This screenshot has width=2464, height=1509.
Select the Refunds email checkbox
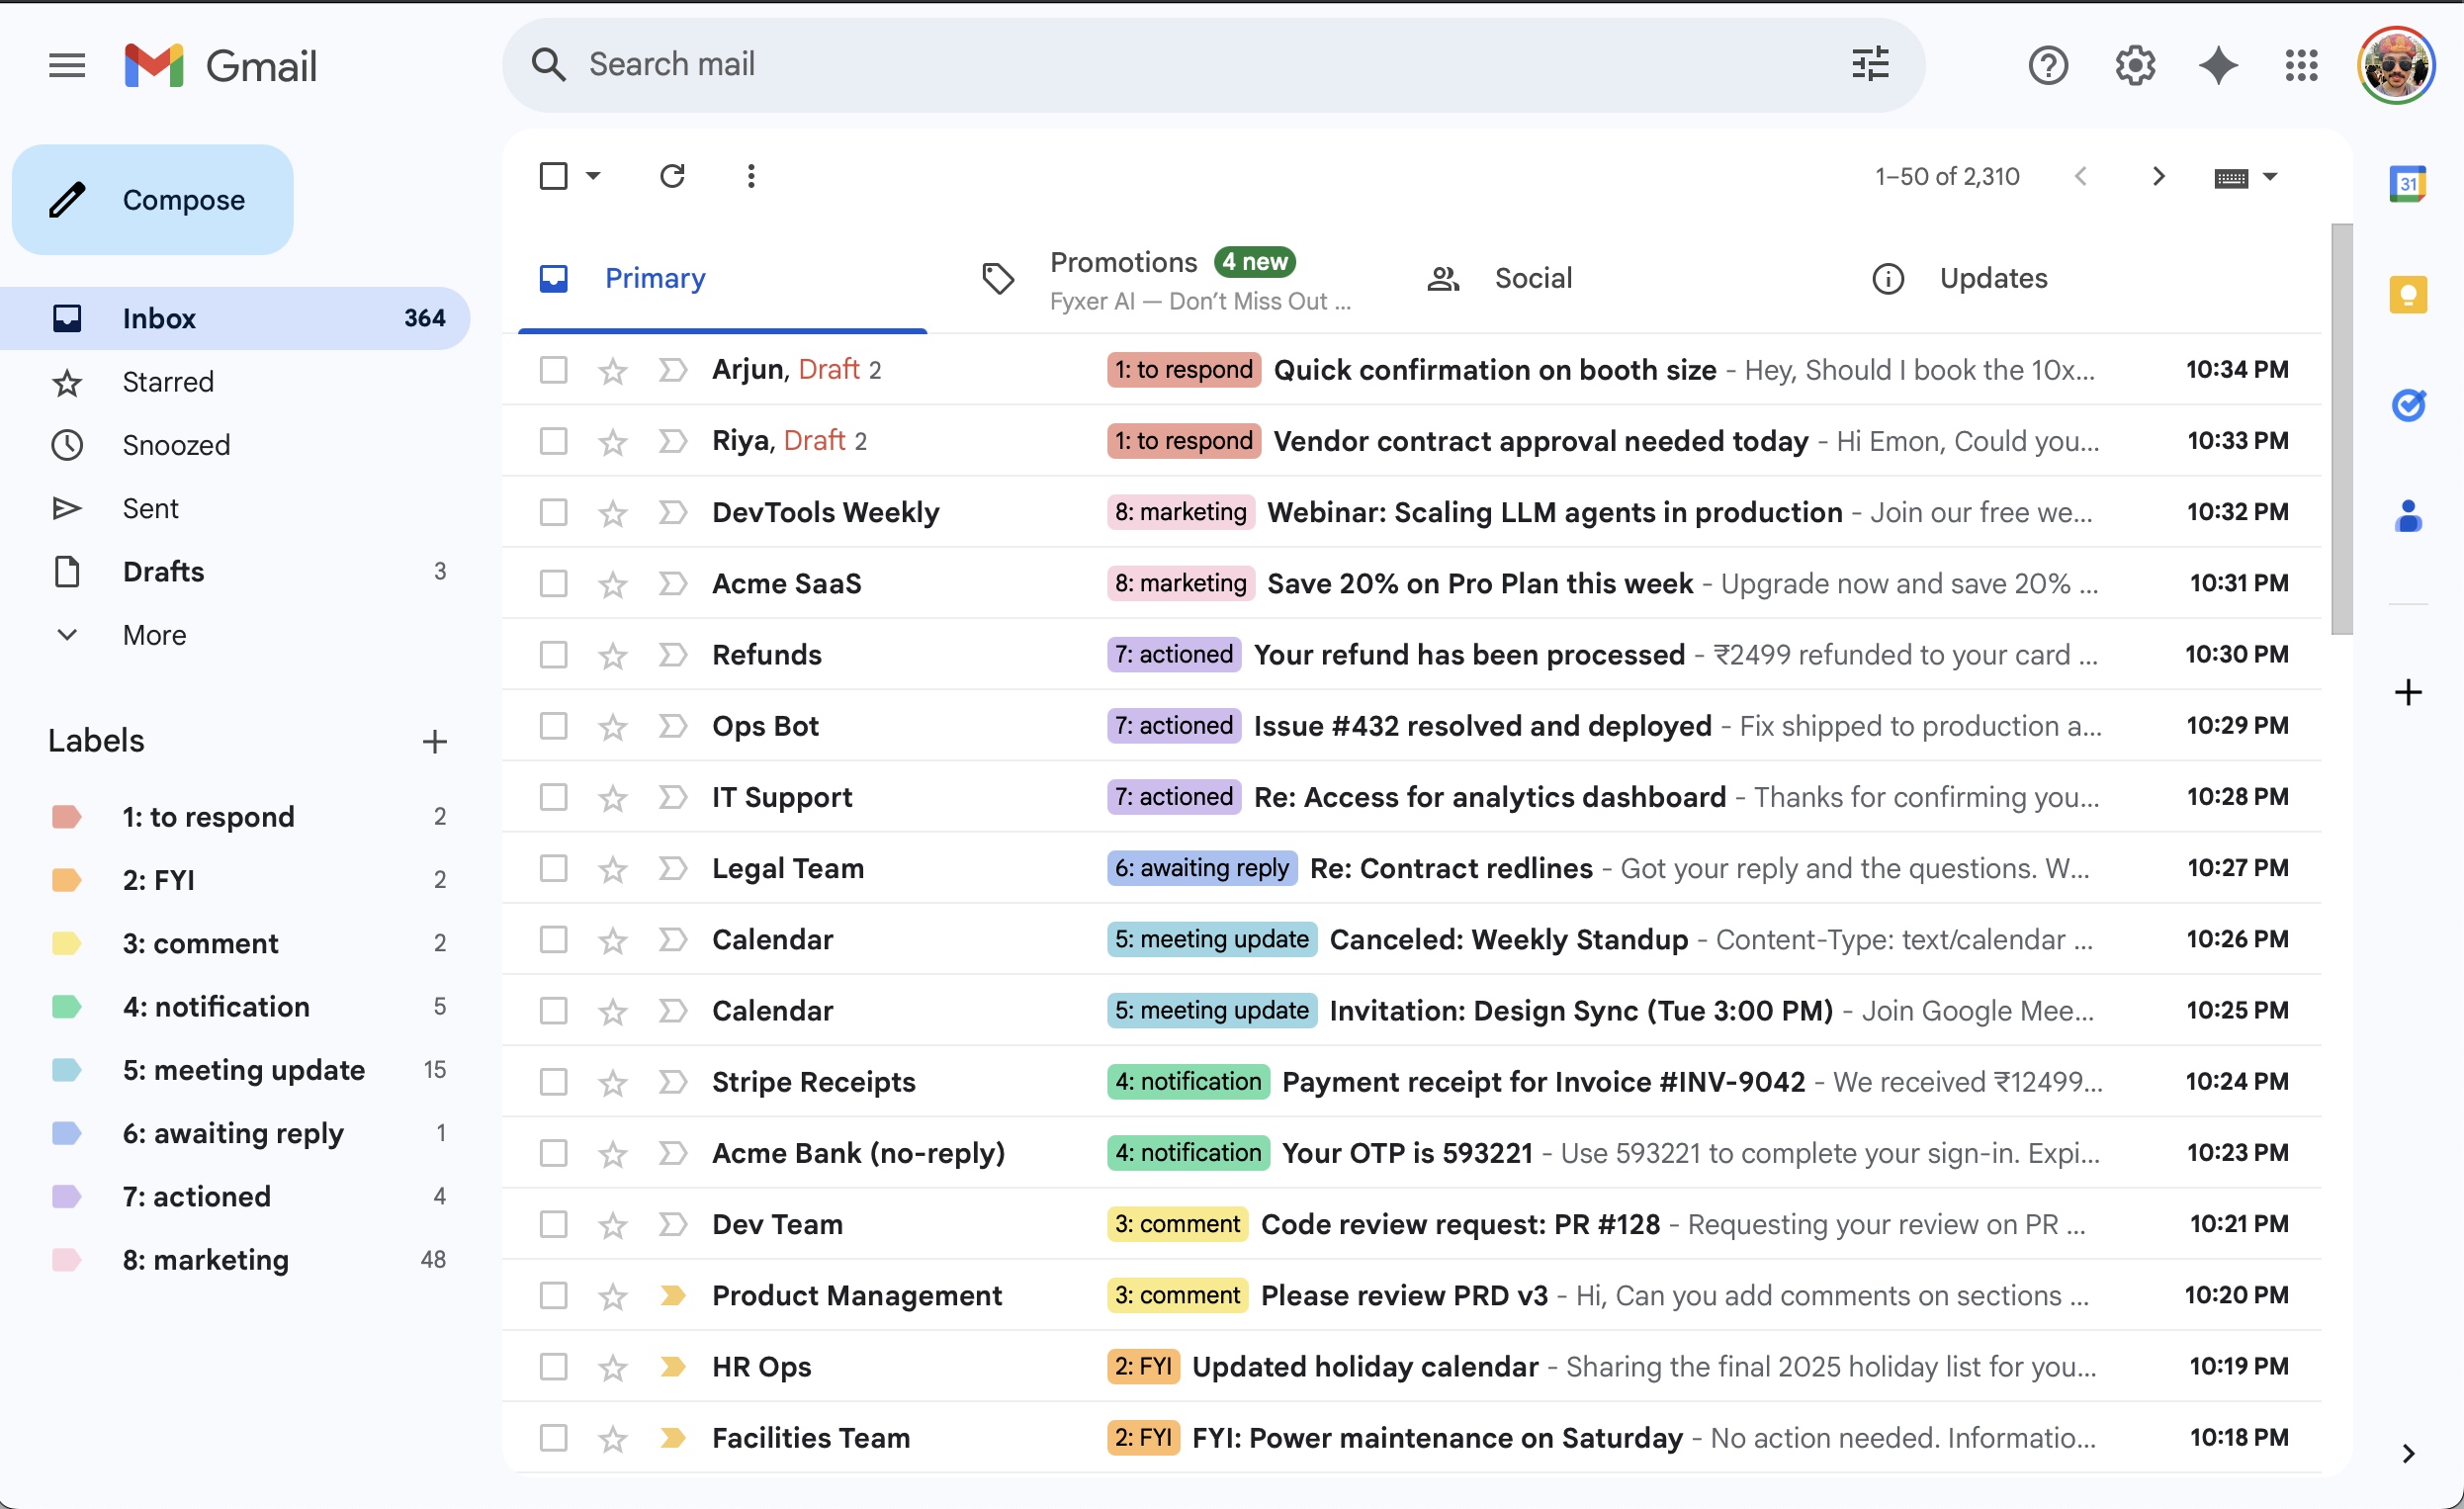point(554,655)
